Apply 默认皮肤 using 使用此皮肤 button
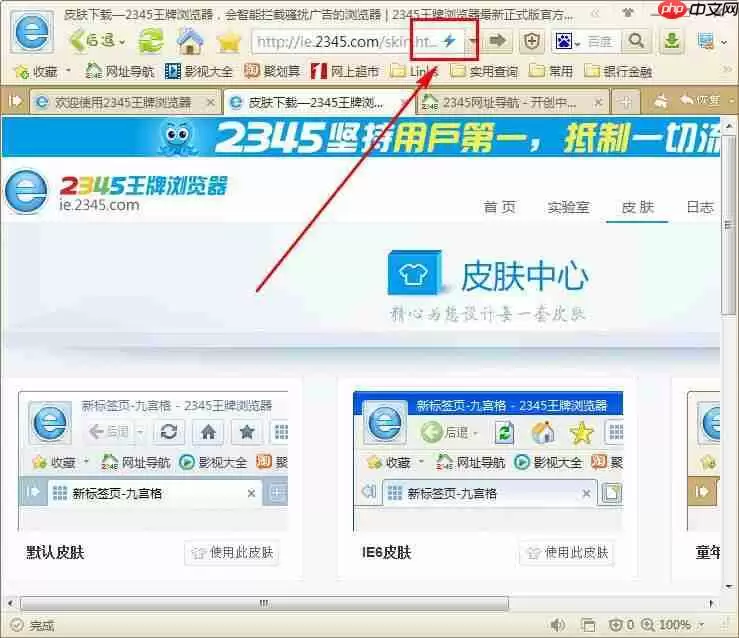Image resolution: width=739 pixels, height=638 pixels. (x=232, y=552)
